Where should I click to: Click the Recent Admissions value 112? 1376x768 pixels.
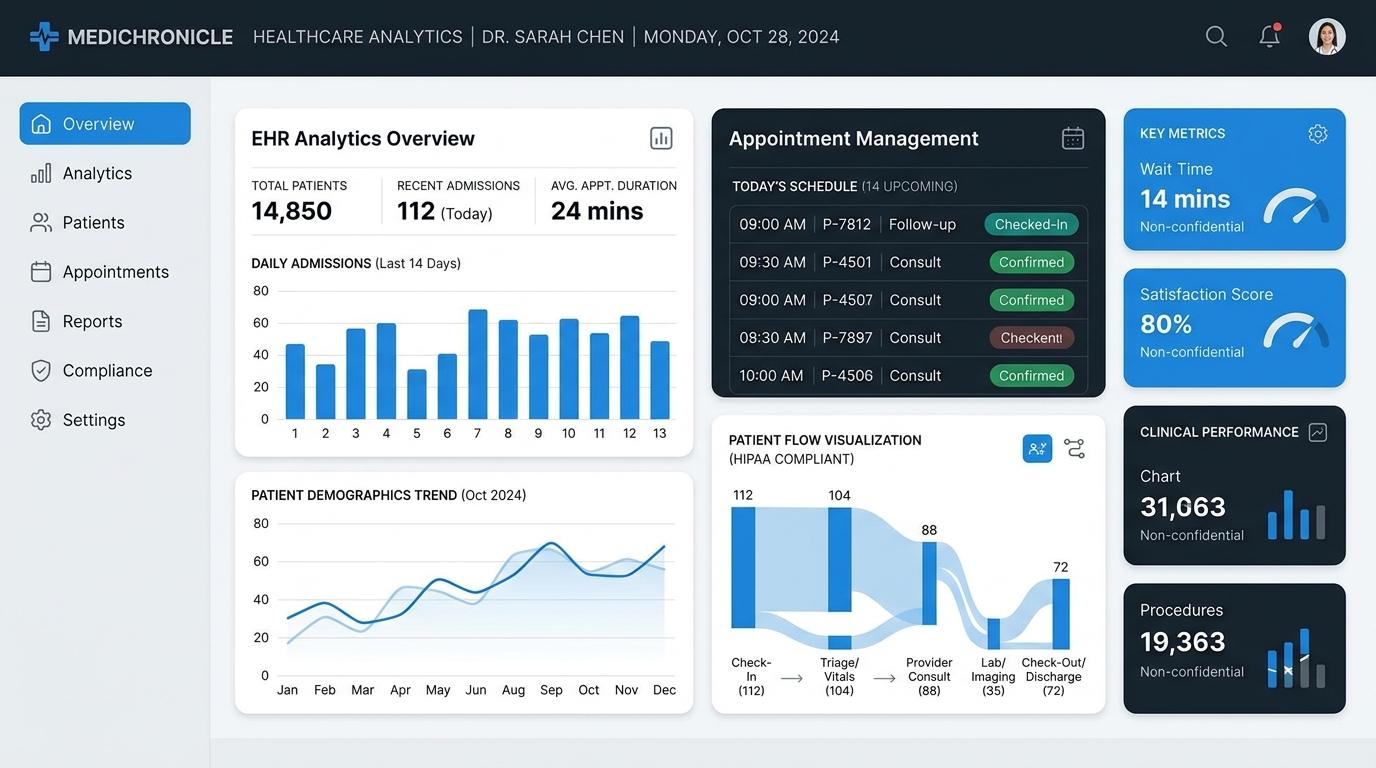(416, 211)
